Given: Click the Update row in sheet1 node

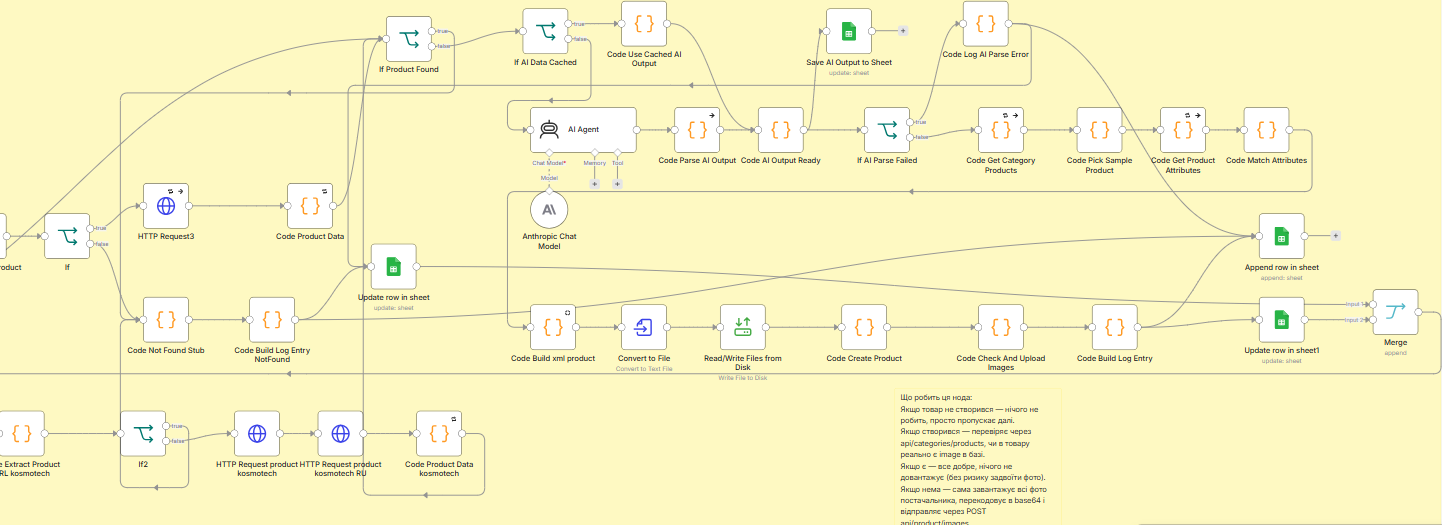Looking at the screenshot, I should (1281, 319).
